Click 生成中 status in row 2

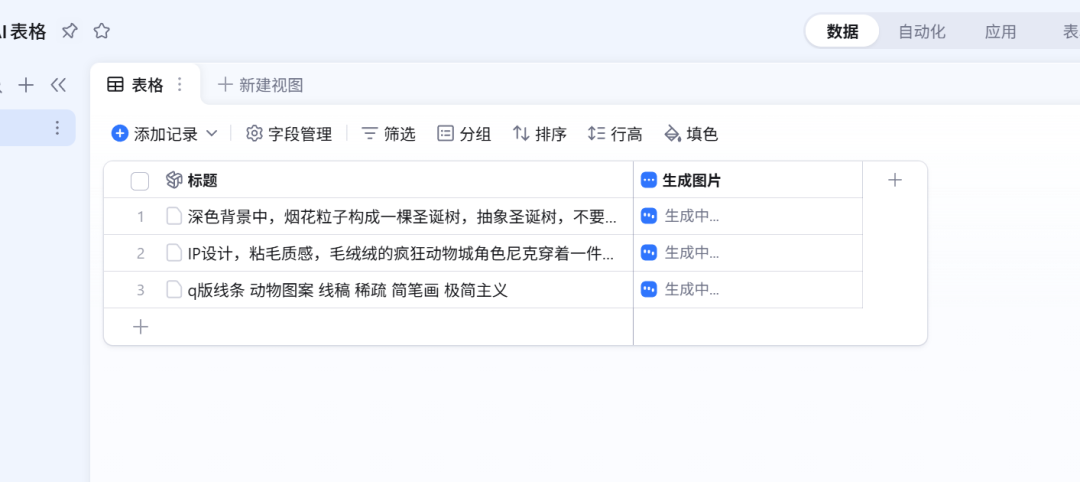[692, 253]
